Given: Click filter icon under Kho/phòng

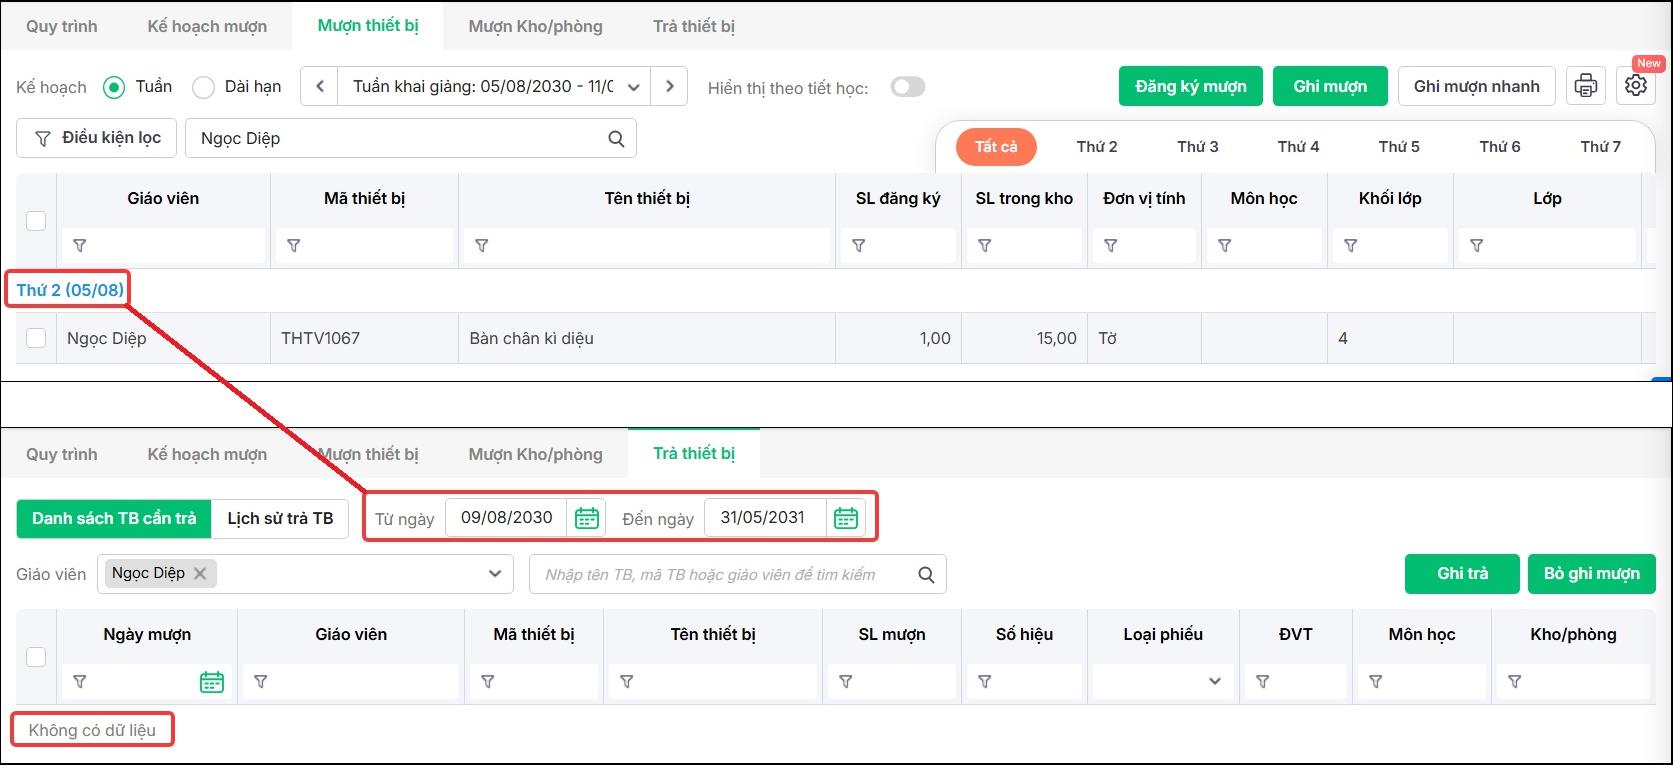Looking at the screenshot, I should click(1515, 681).
